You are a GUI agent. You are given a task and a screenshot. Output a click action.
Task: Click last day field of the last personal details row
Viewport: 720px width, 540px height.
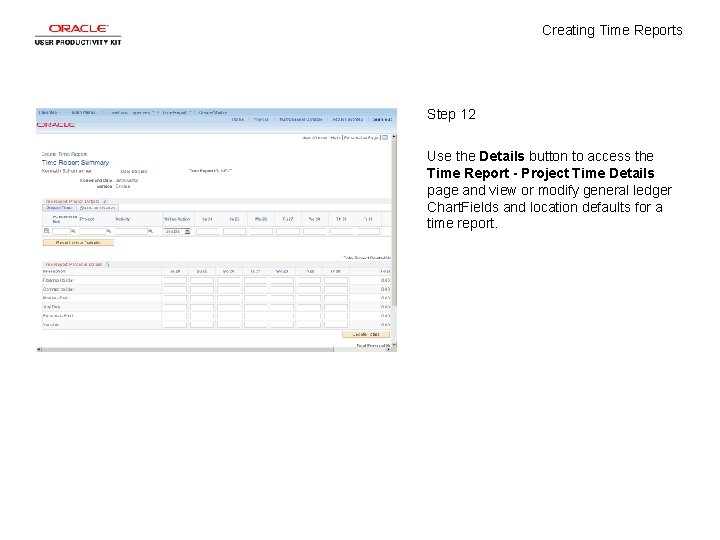[336, 325]
